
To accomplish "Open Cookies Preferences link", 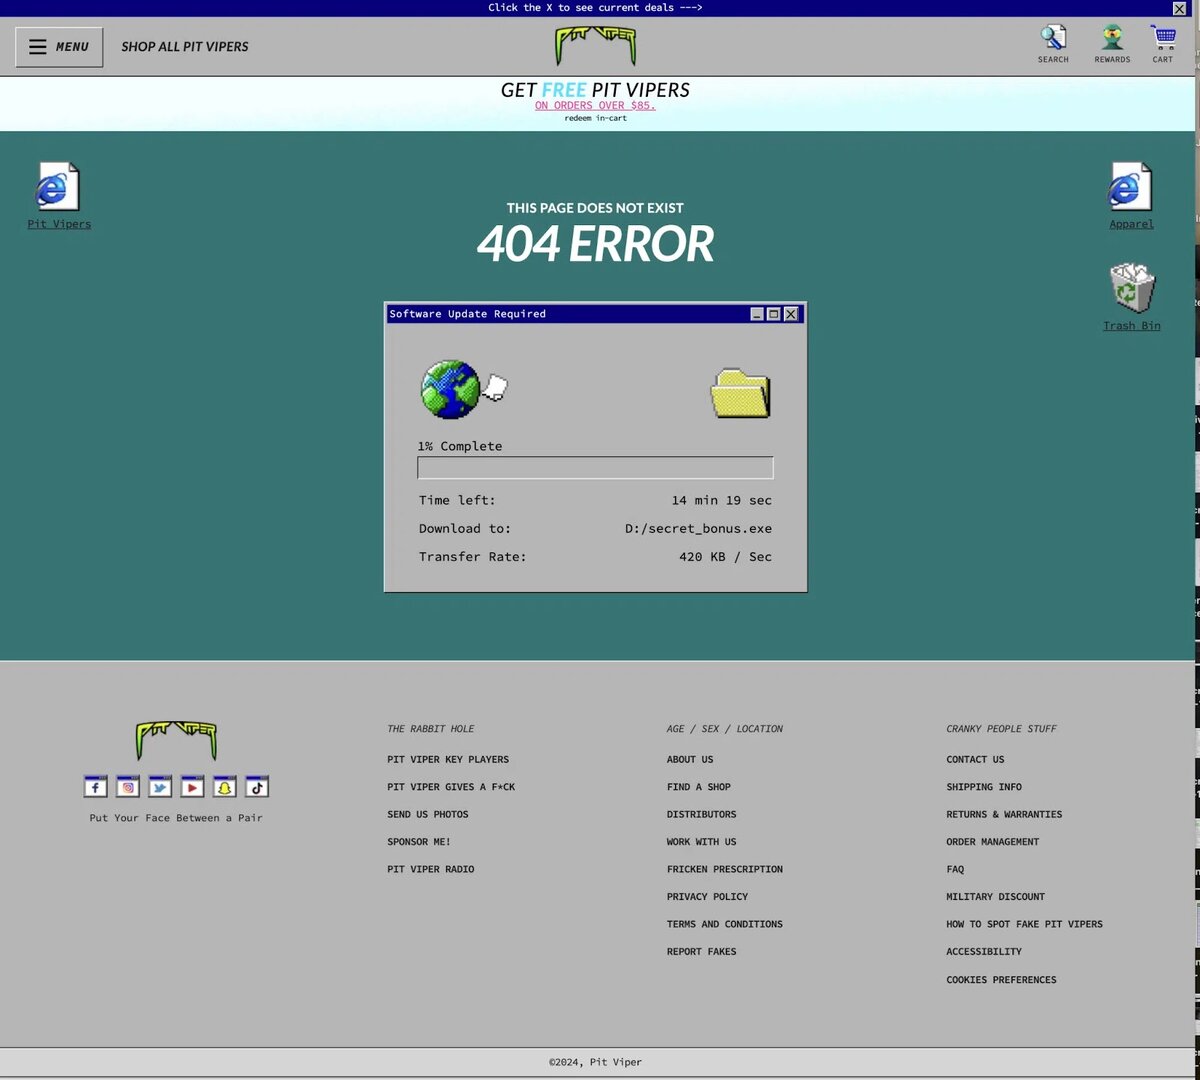I will (1001, 980).
